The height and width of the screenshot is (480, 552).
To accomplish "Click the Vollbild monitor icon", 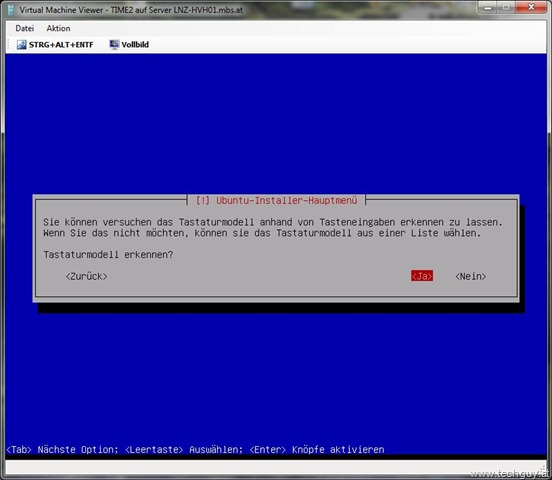I will tap(114, 44).
